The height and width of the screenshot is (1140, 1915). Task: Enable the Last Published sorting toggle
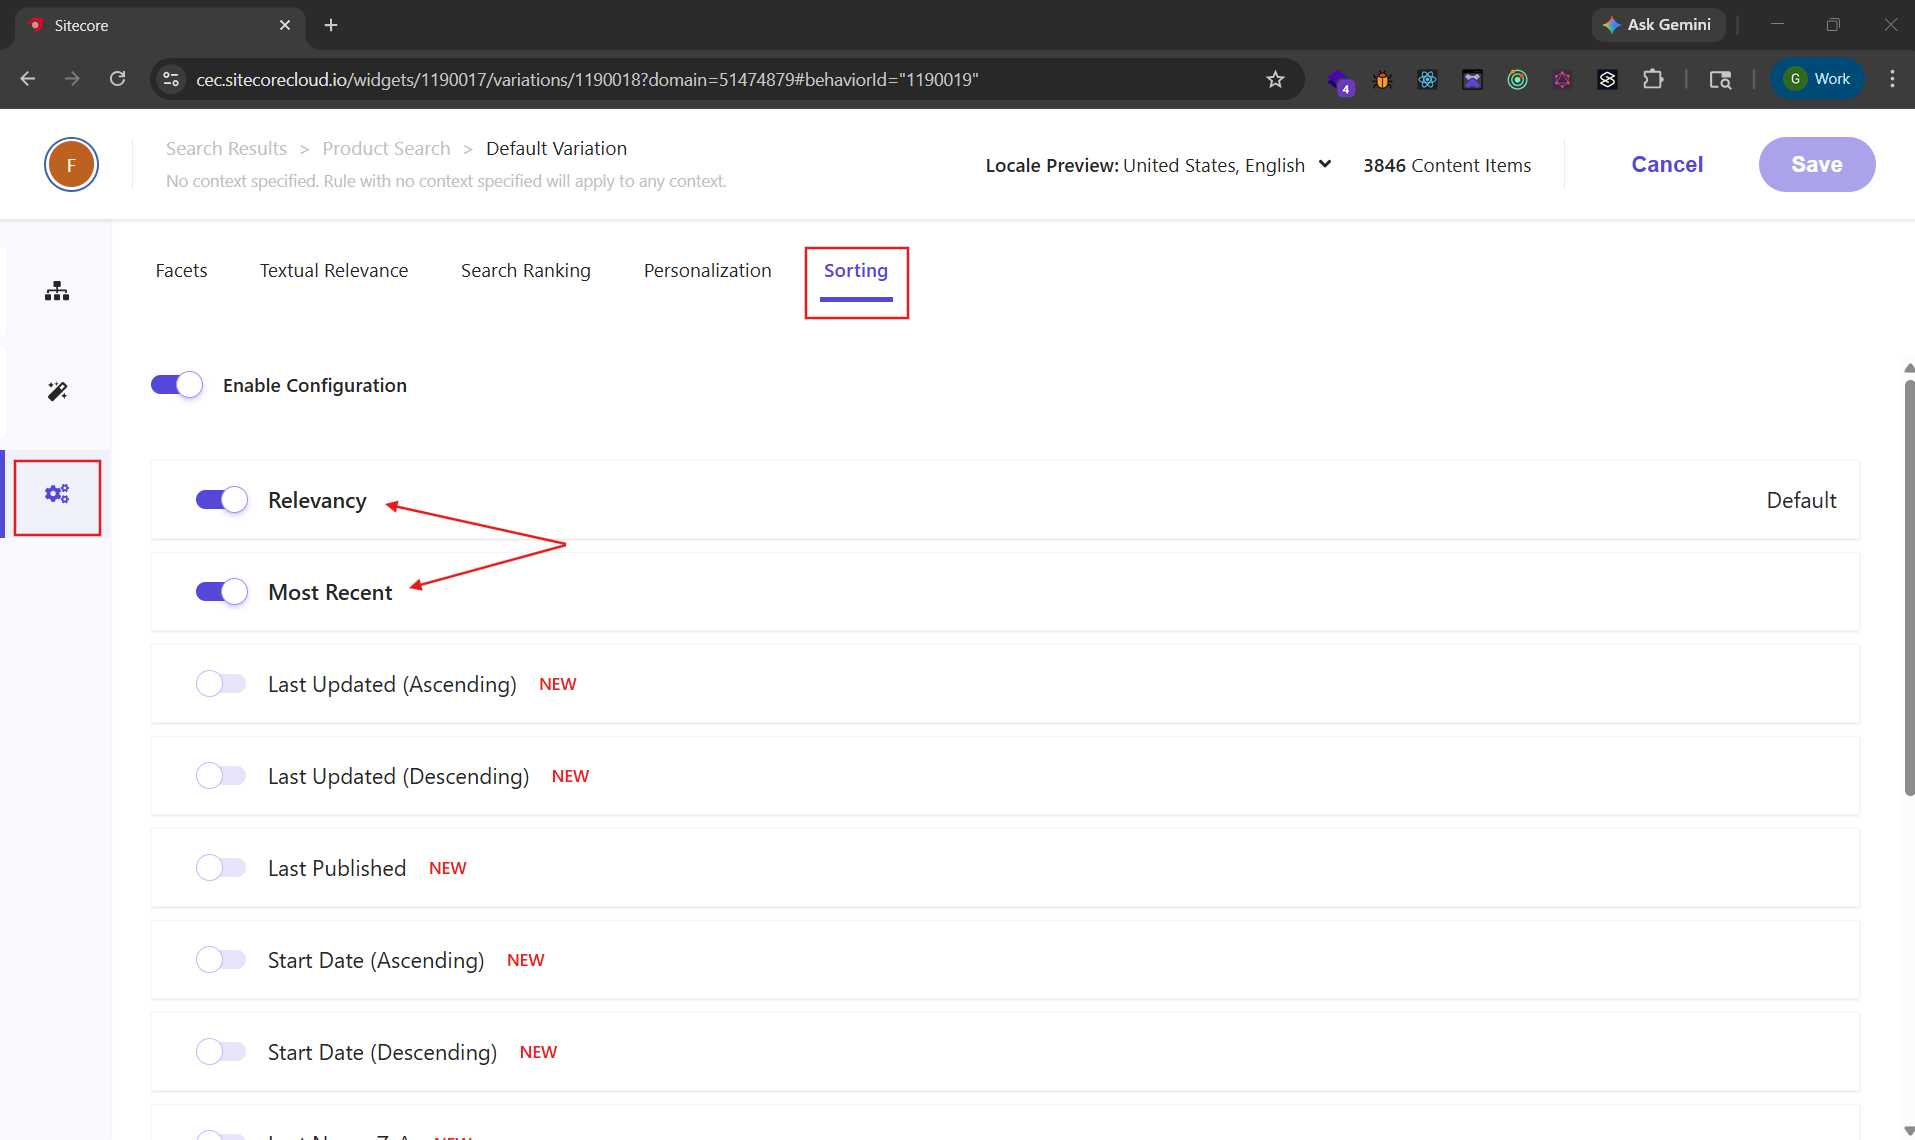[x=221, y=868]
